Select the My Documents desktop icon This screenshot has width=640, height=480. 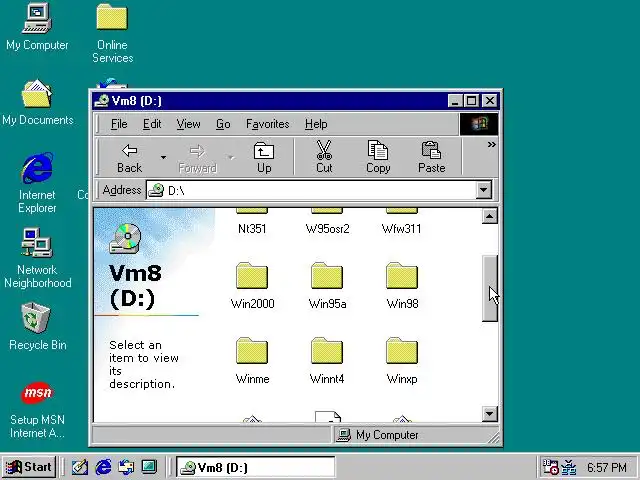(37, 102)
